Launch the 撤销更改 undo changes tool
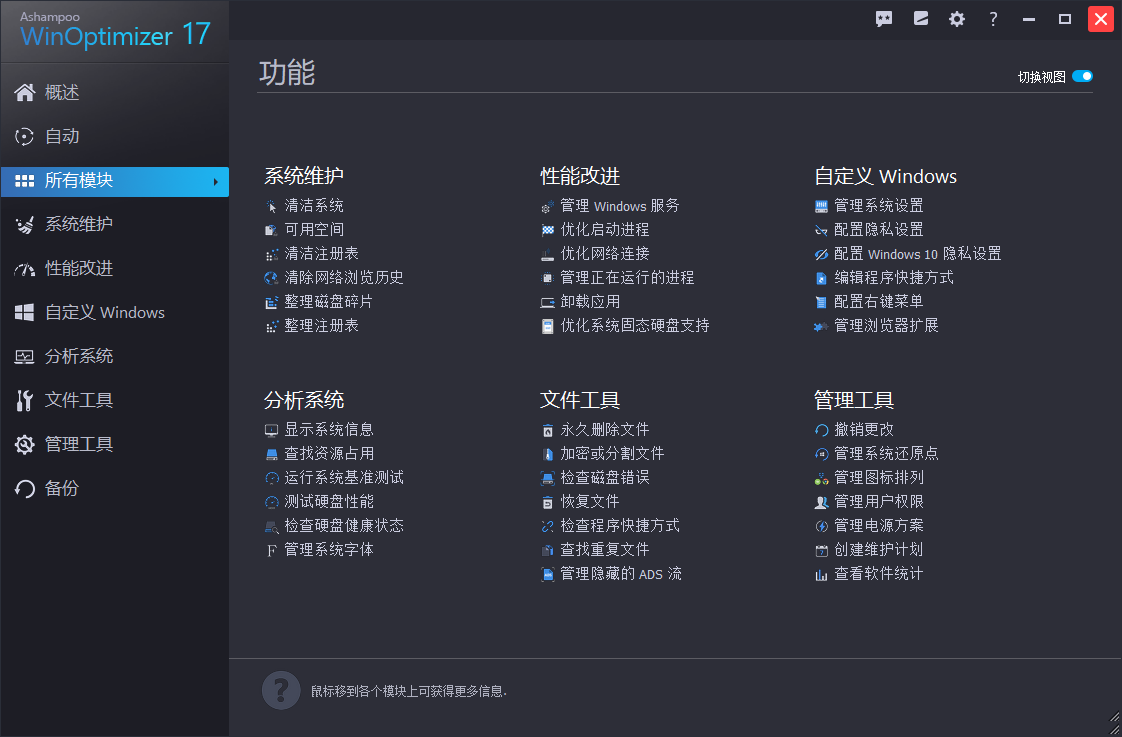The image size is (1122, 737). tap(862, 428)
